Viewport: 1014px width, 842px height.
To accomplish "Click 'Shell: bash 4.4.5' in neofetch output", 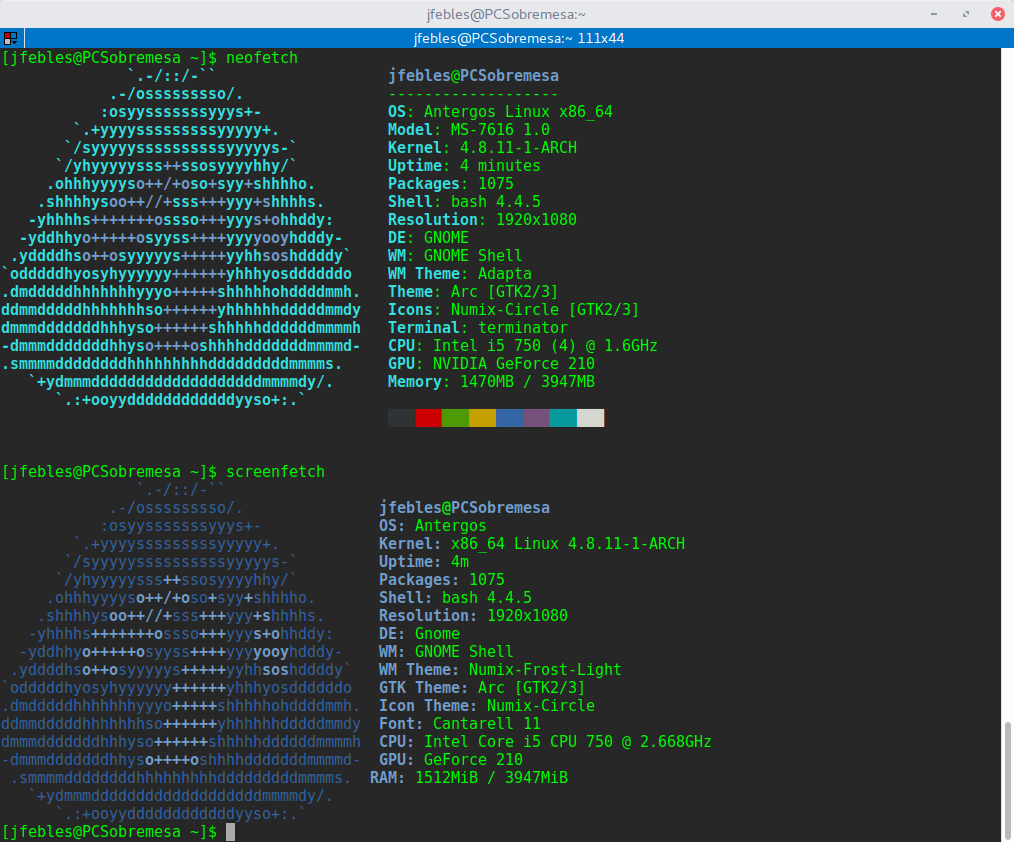I will (464, 202).
